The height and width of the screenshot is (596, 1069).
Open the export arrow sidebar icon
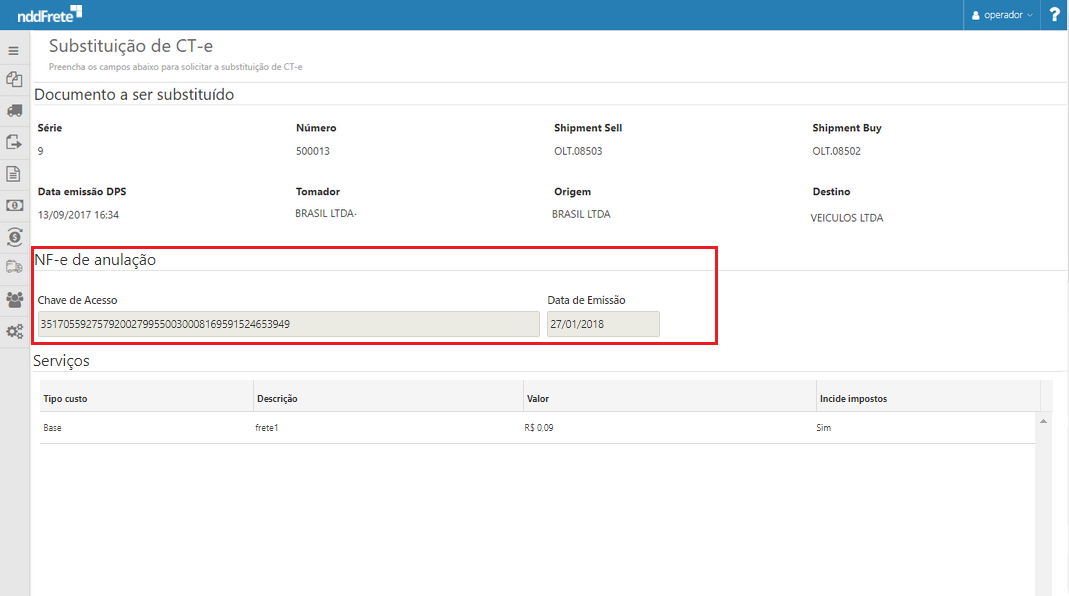pyautogui.click(x=14, y=142)
